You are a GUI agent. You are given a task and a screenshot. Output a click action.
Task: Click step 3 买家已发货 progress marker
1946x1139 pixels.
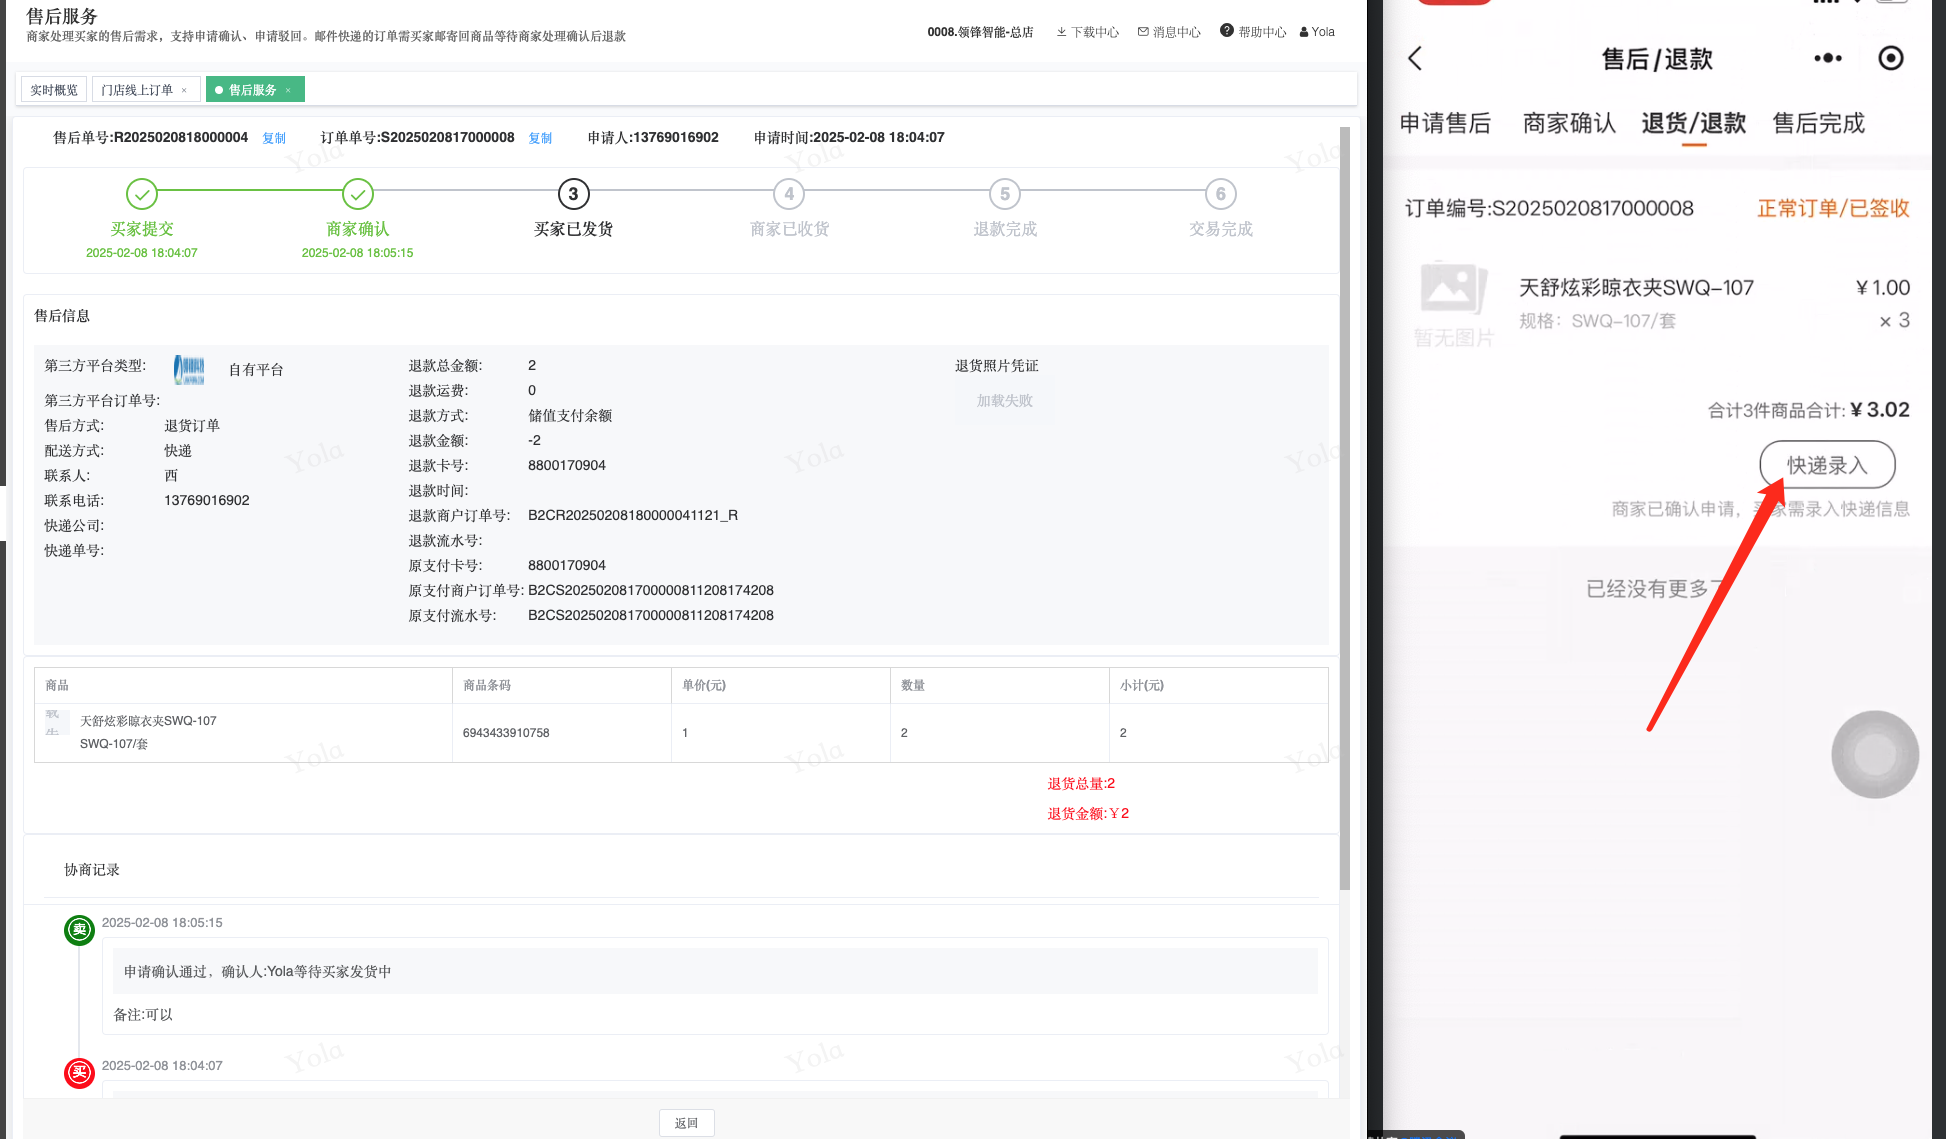(x=573, y=194)
